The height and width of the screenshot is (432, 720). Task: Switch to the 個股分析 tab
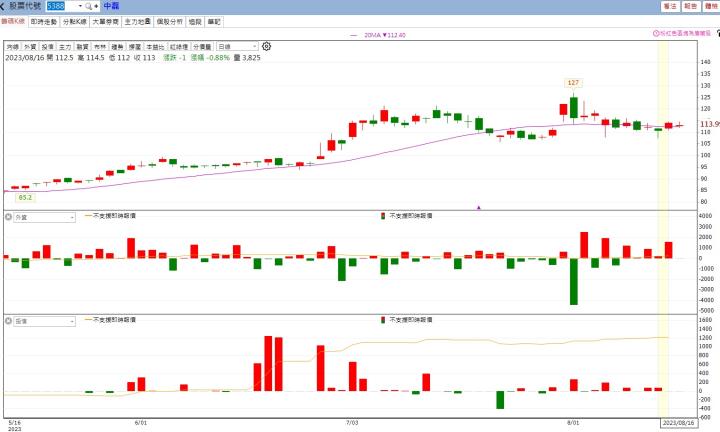(x=169, y=22)
